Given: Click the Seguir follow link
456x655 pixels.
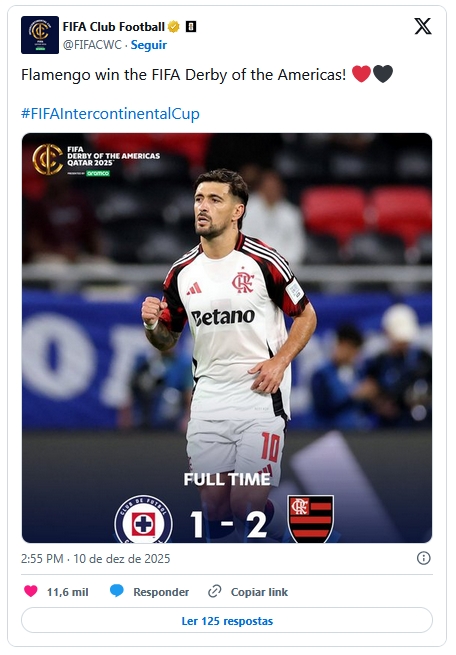Looking at the screenshot, I should point(149,45).
